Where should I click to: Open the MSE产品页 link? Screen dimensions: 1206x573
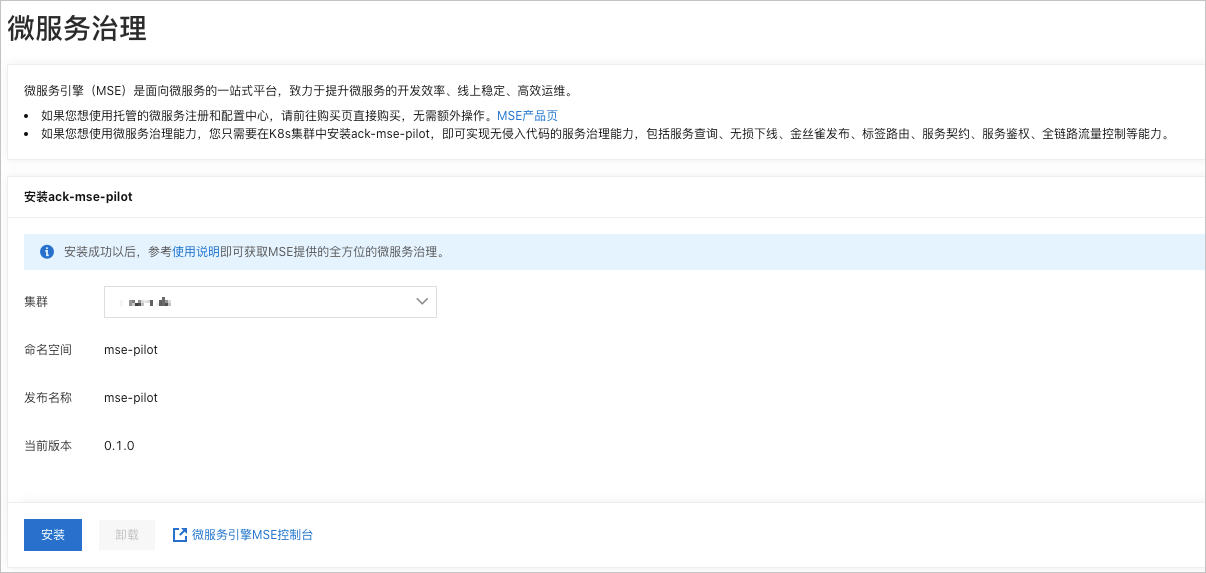[x=527, y=116]
